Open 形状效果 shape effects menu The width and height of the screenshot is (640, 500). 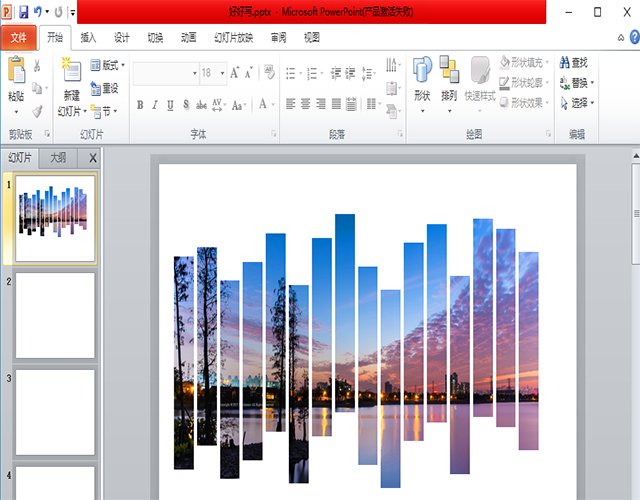(524, 102)
